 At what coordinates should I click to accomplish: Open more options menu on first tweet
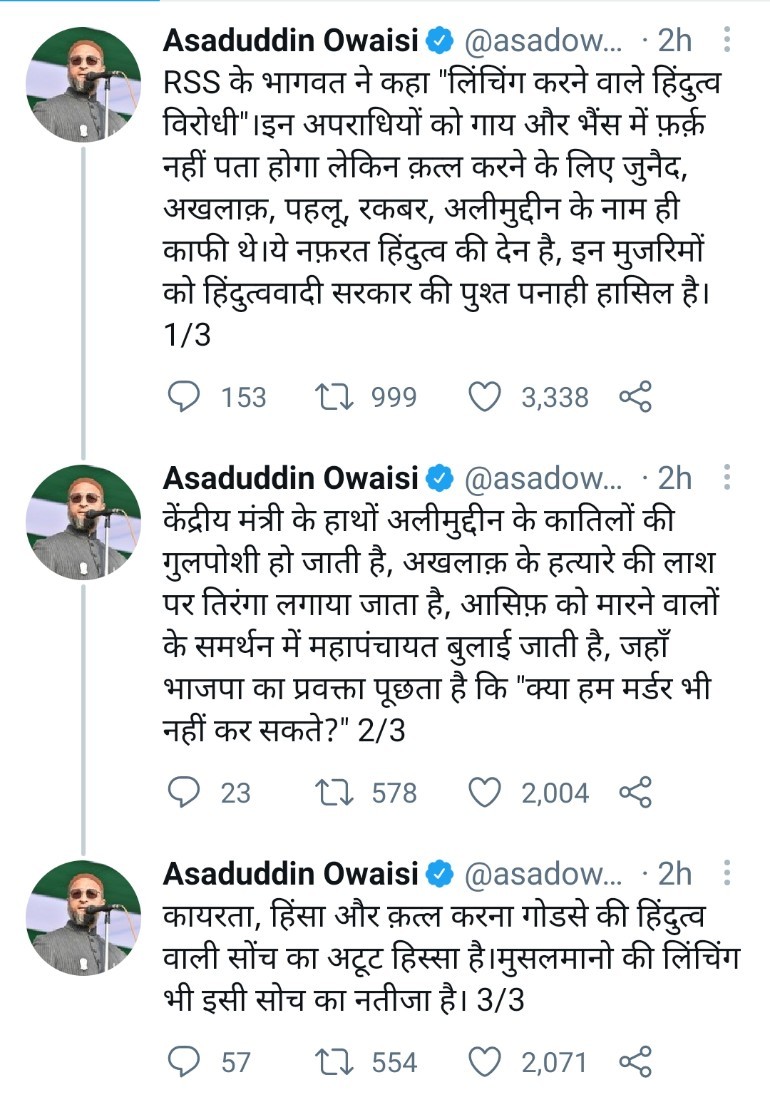coord(727,41)
